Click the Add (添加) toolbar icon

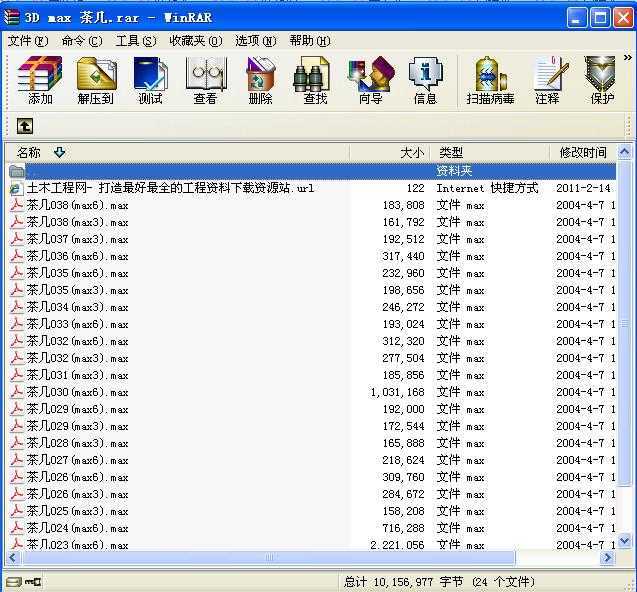(40, 80)
